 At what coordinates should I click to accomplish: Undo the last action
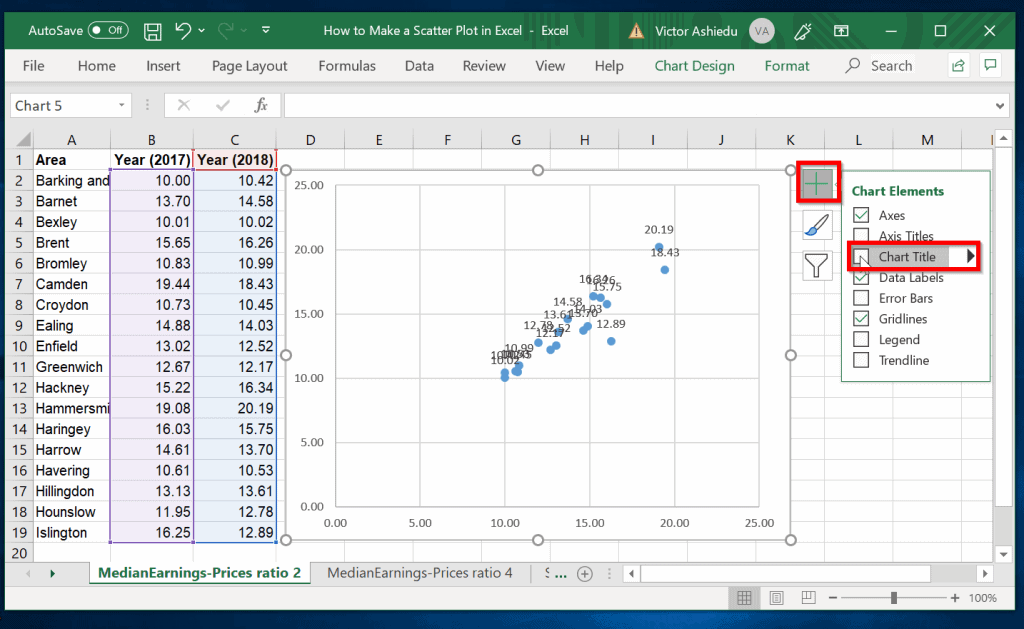(180, 30)
